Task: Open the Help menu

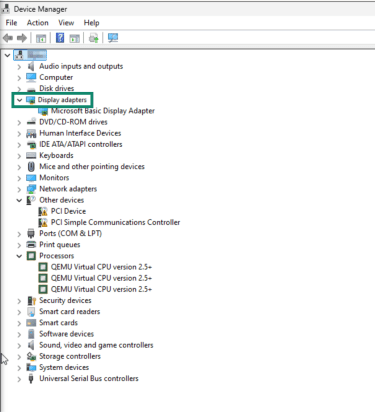Action: [91, 23]
